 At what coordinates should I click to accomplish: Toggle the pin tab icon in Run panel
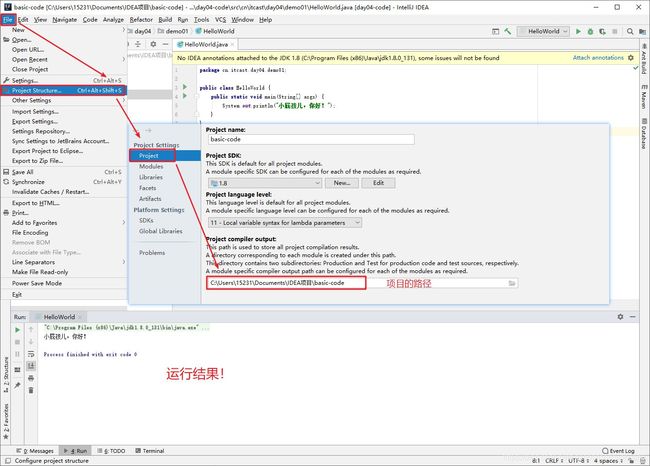pyautogui.click(x=17, y=386)
